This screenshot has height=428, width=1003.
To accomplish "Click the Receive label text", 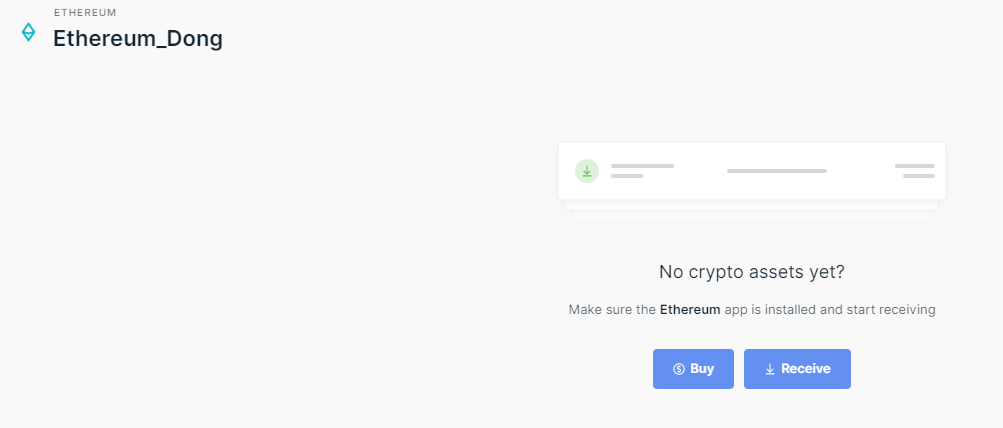I will pos(806,369).
